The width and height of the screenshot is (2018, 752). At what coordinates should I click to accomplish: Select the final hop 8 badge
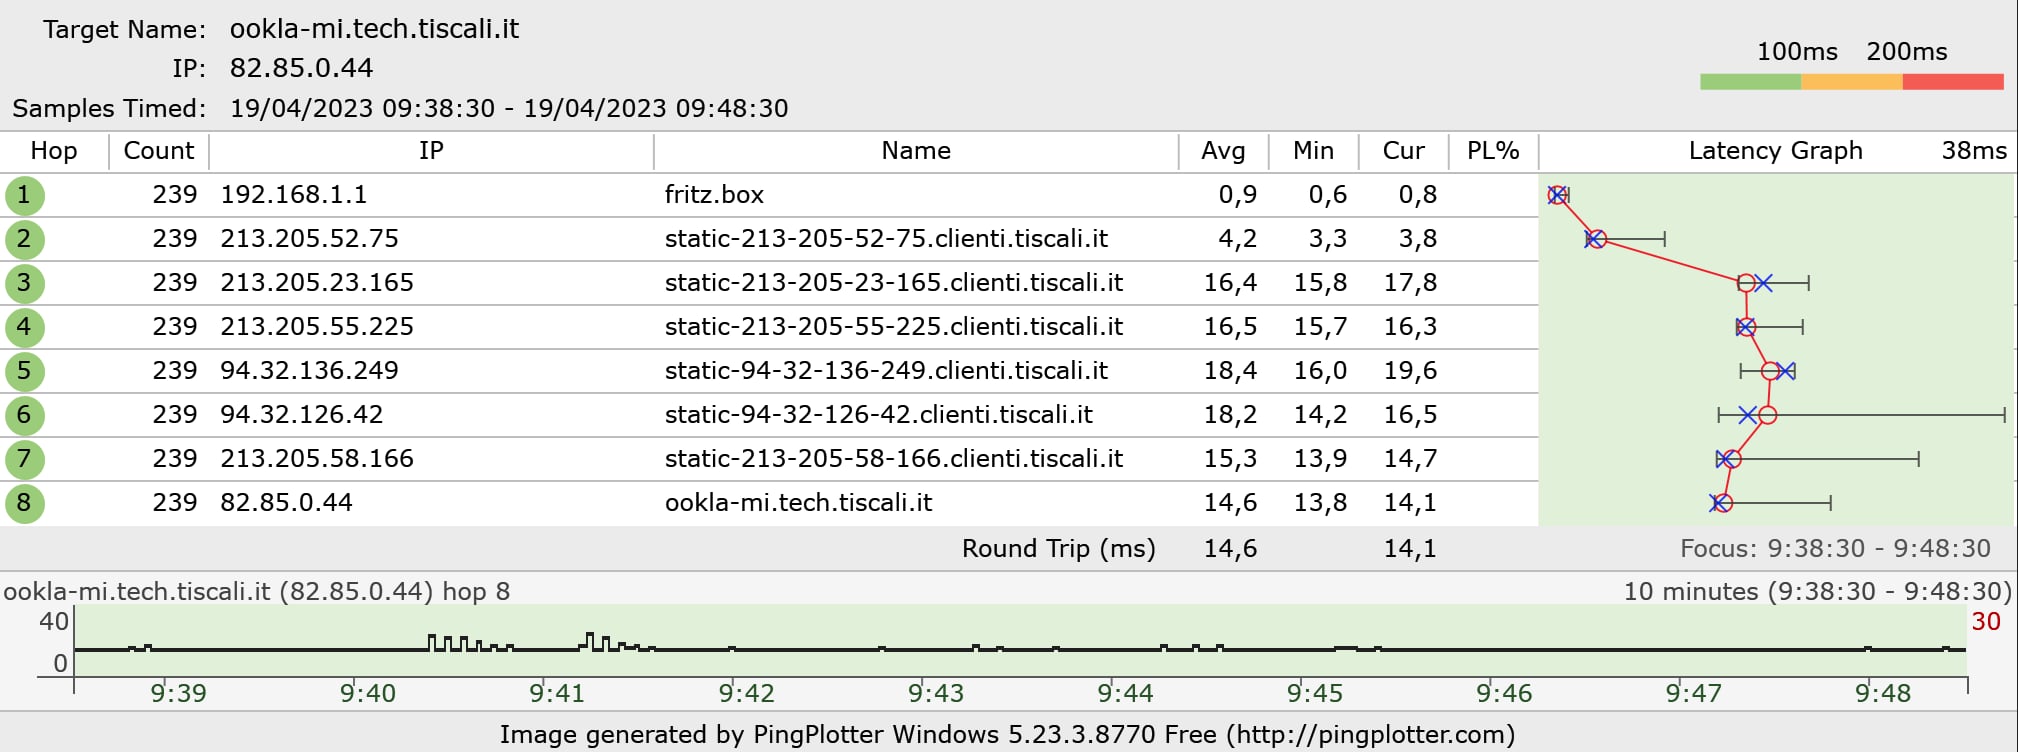pyautogui.click(x=24, y=503)
